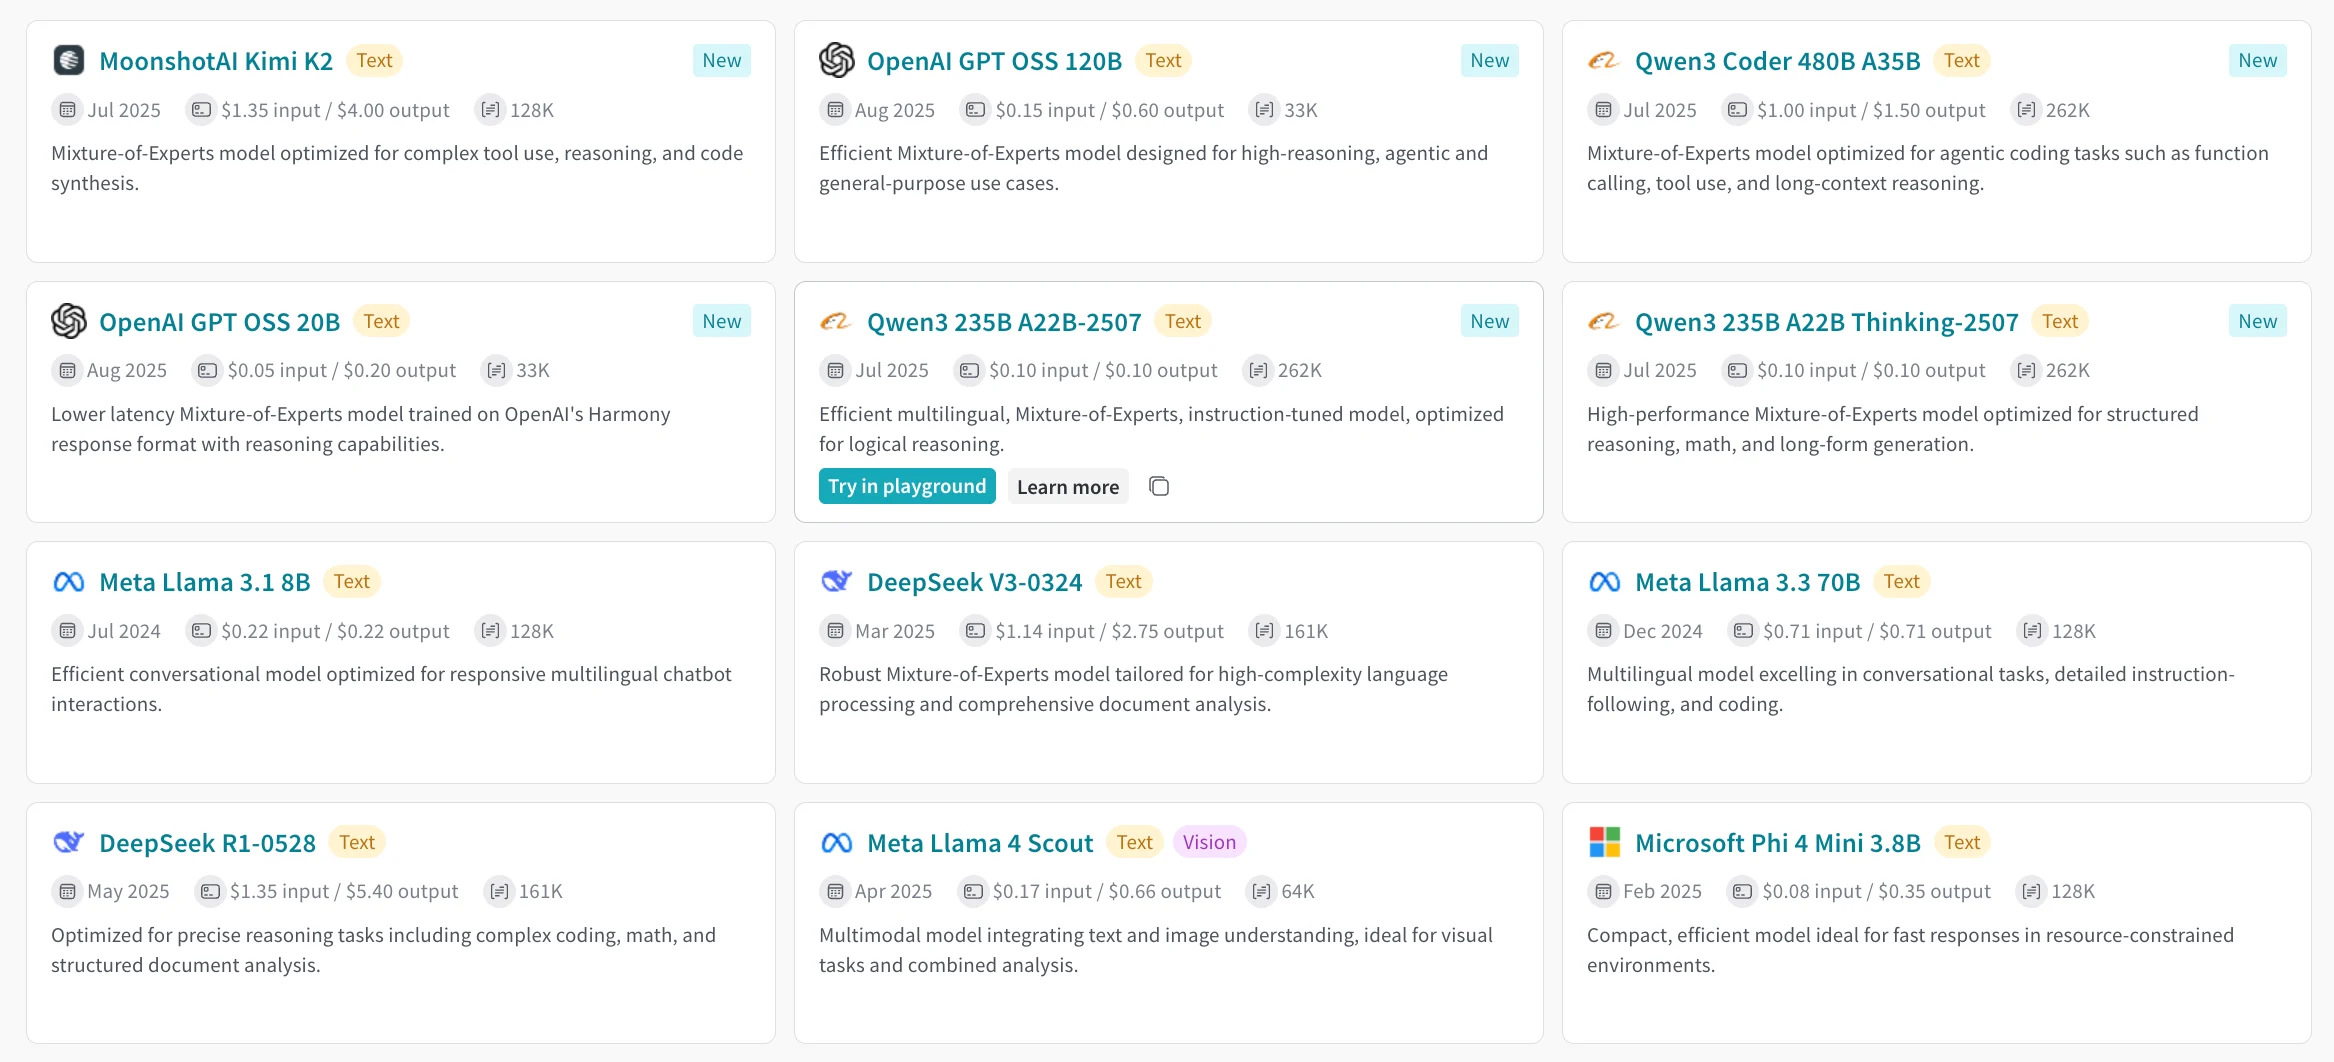
Task: Click the DeepSeek whale icon on R1-0528 card
Action: (68, 842)
